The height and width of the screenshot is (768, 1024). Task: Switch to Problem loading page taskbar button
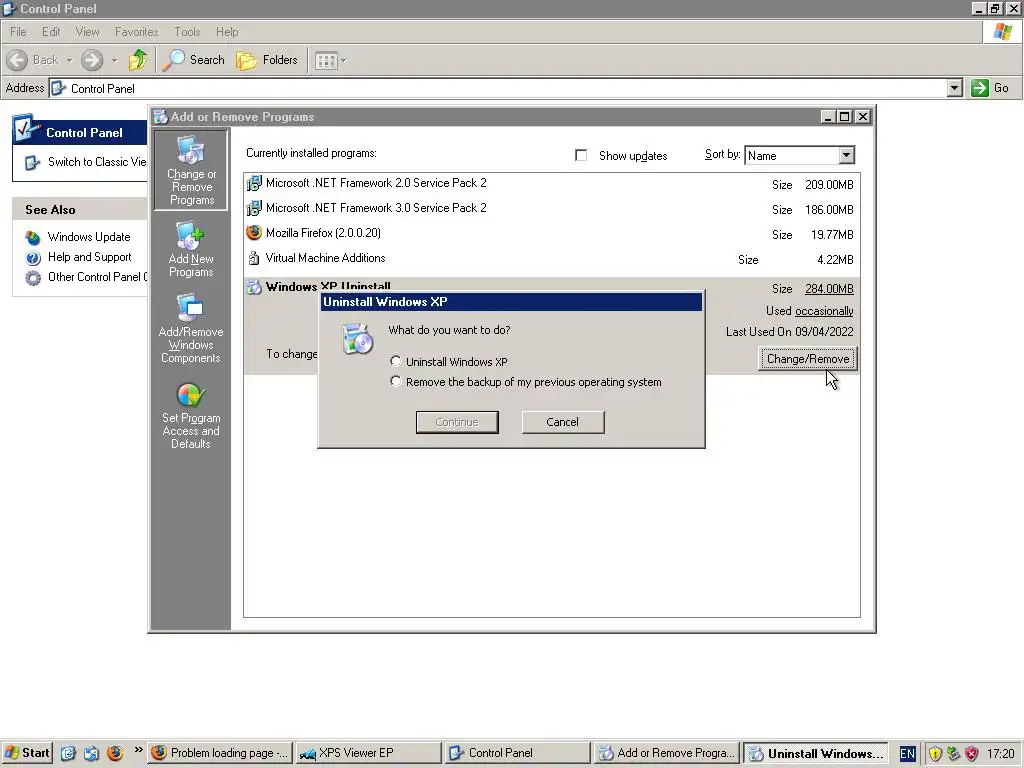tap(220, 753)
